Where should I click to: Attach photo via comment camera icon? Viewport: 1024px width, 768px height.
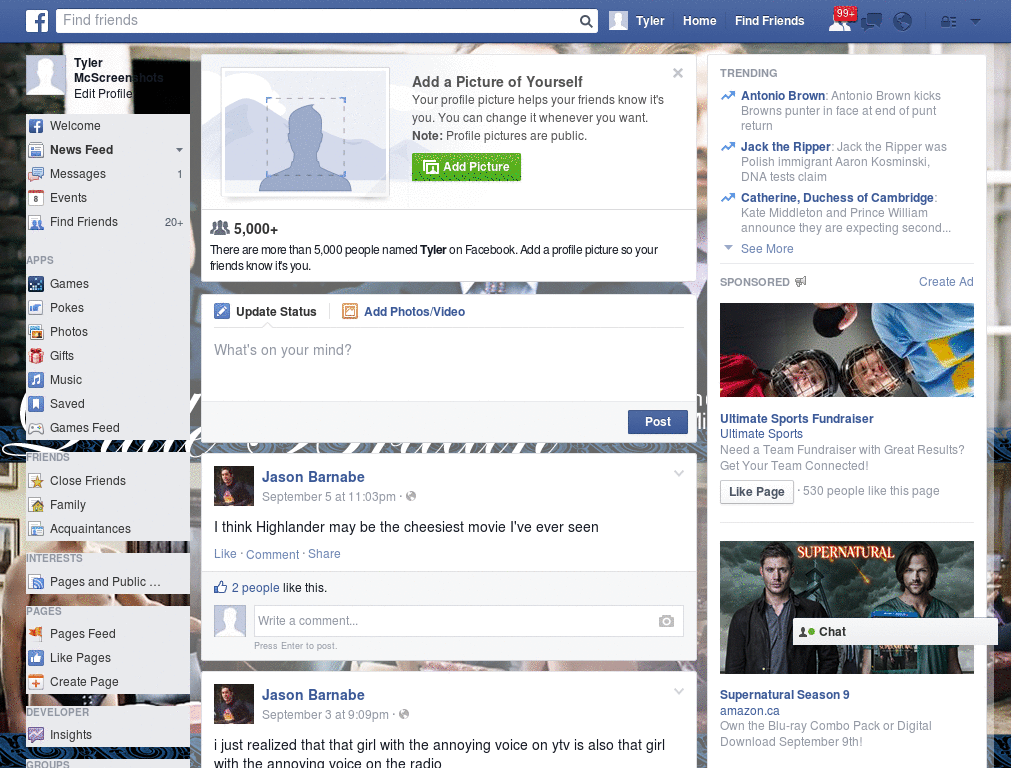(x=666, y=621)
